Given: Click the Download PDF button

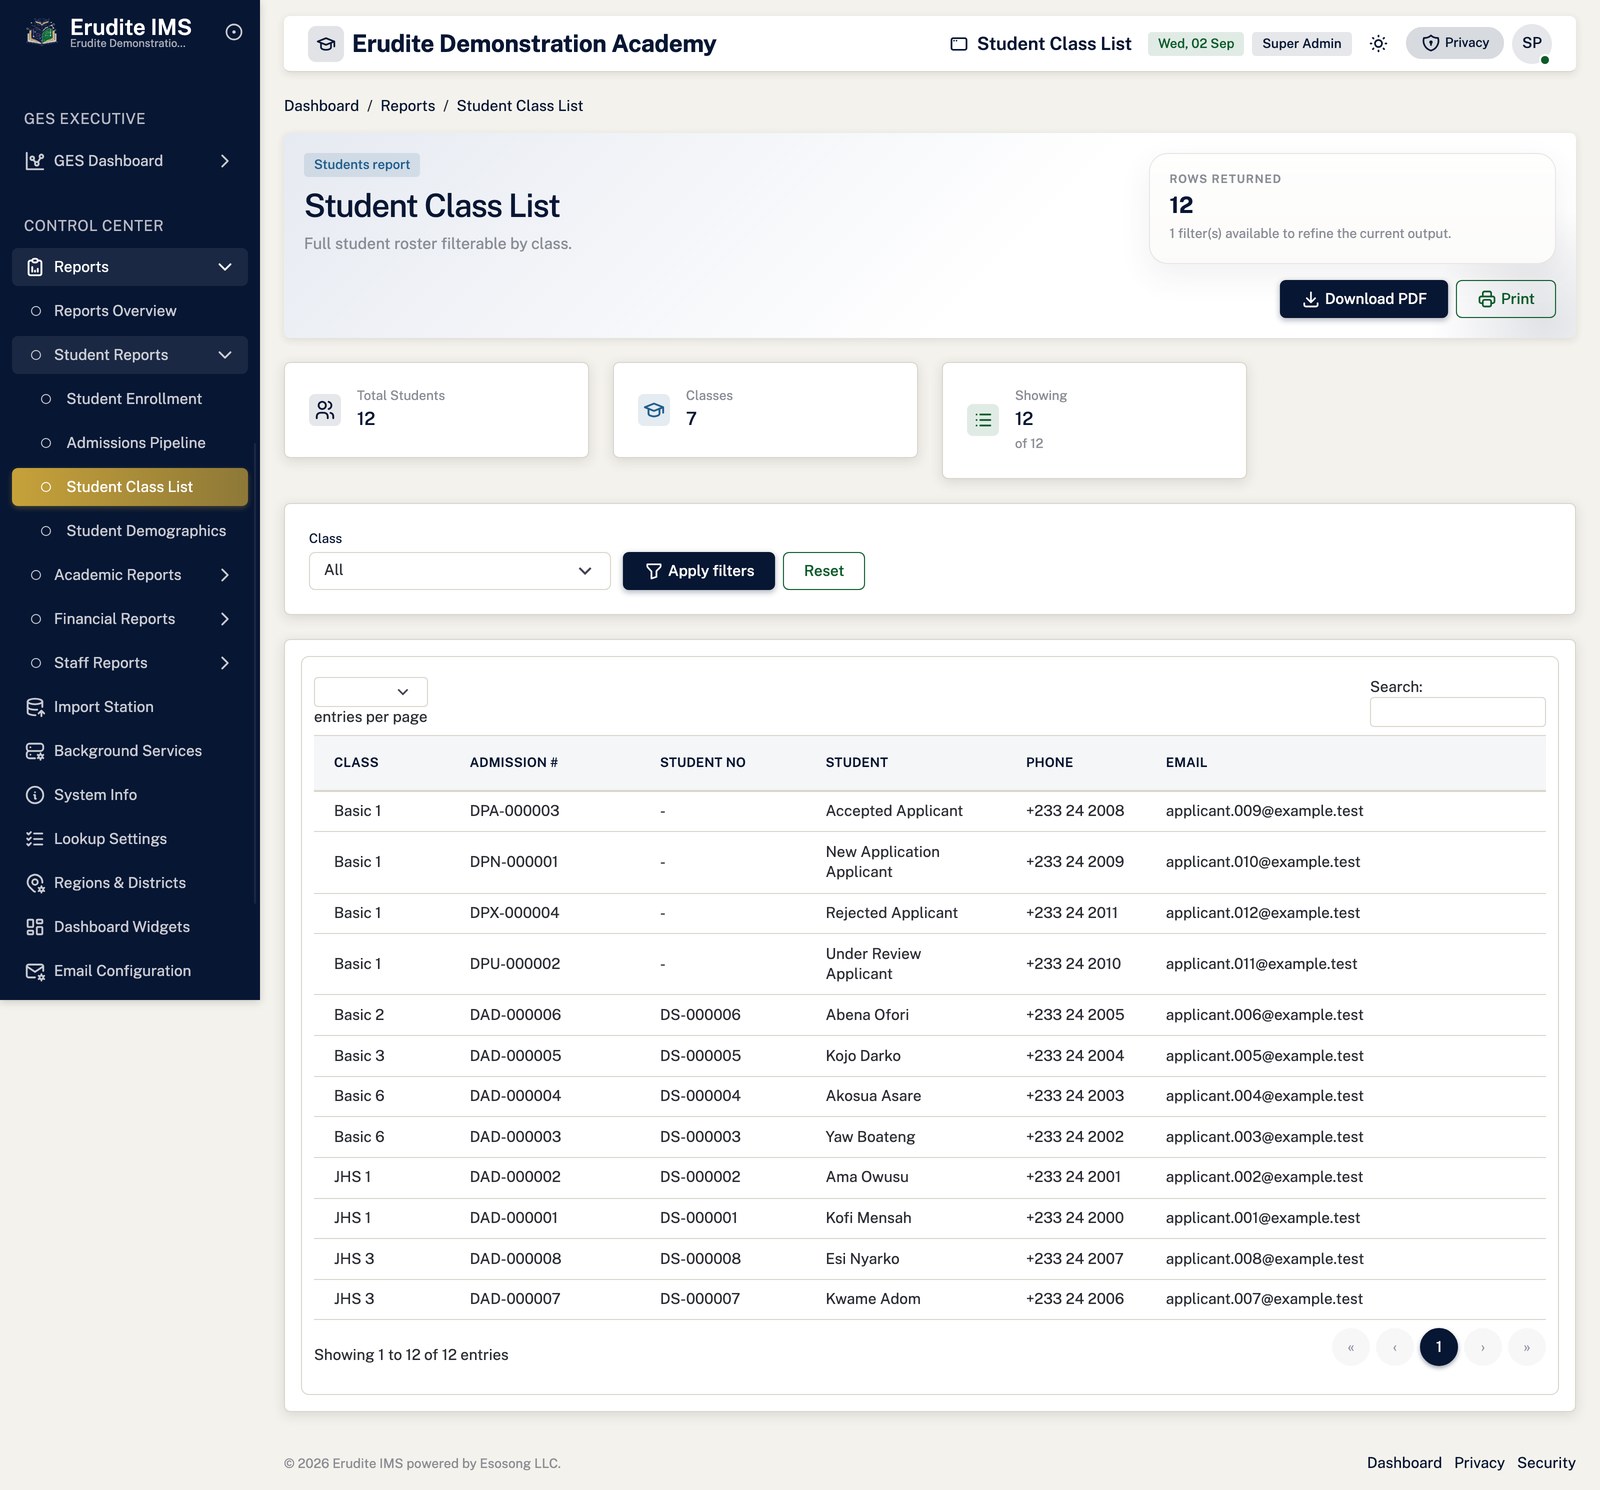Looking at the screenshot, I should click(1364, 299).
